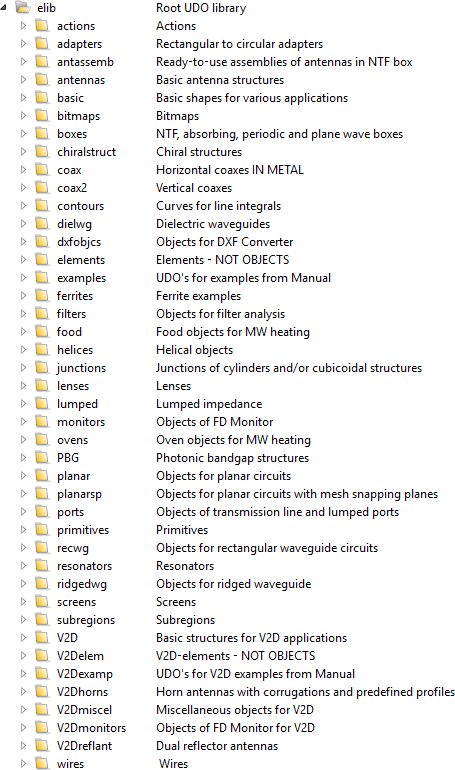
Task: Expand the planar folder arrow
Action: pyautogui.click(x=23, y=476)
